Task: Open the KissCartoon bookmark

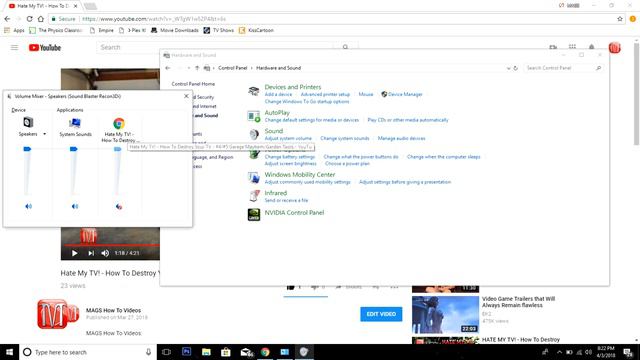Action: click(x=256, y=30)
